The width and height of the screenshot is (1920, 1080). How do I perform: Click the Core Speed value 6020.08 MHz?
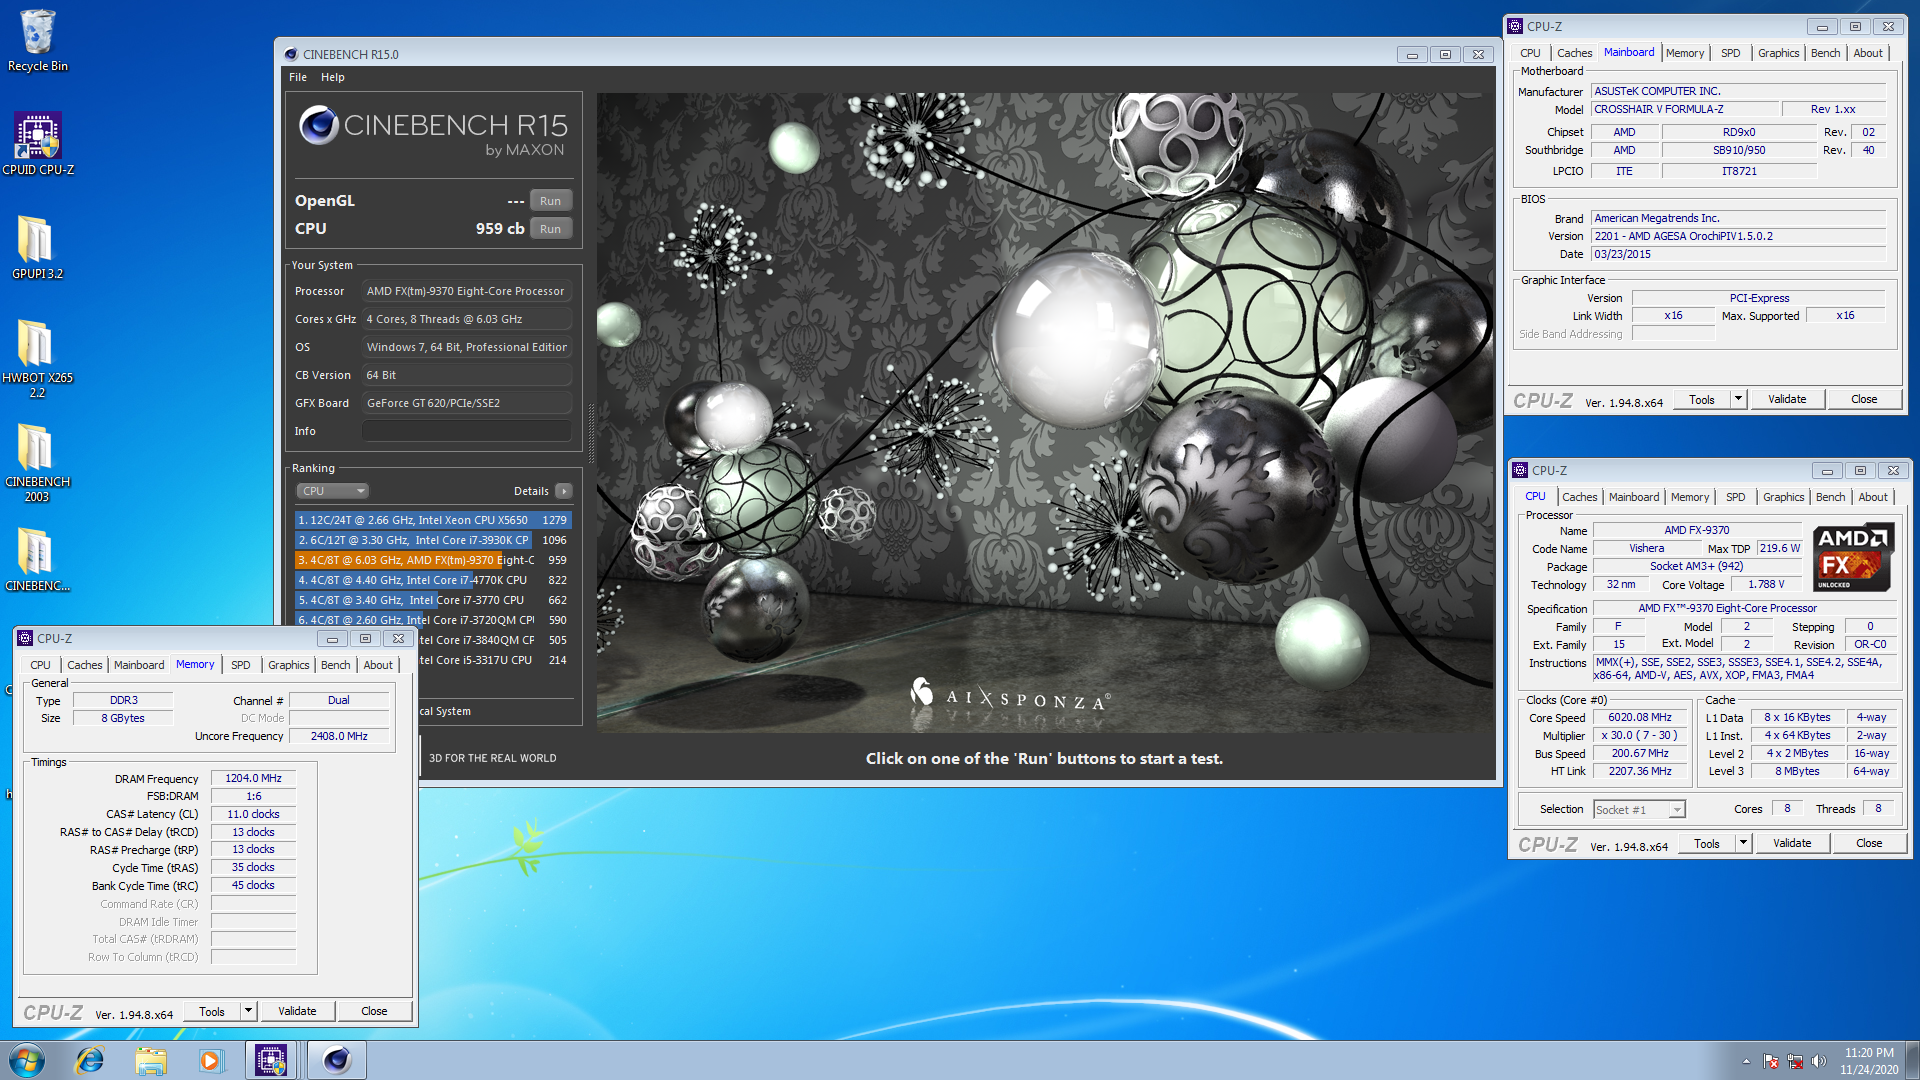[1640, 718]
